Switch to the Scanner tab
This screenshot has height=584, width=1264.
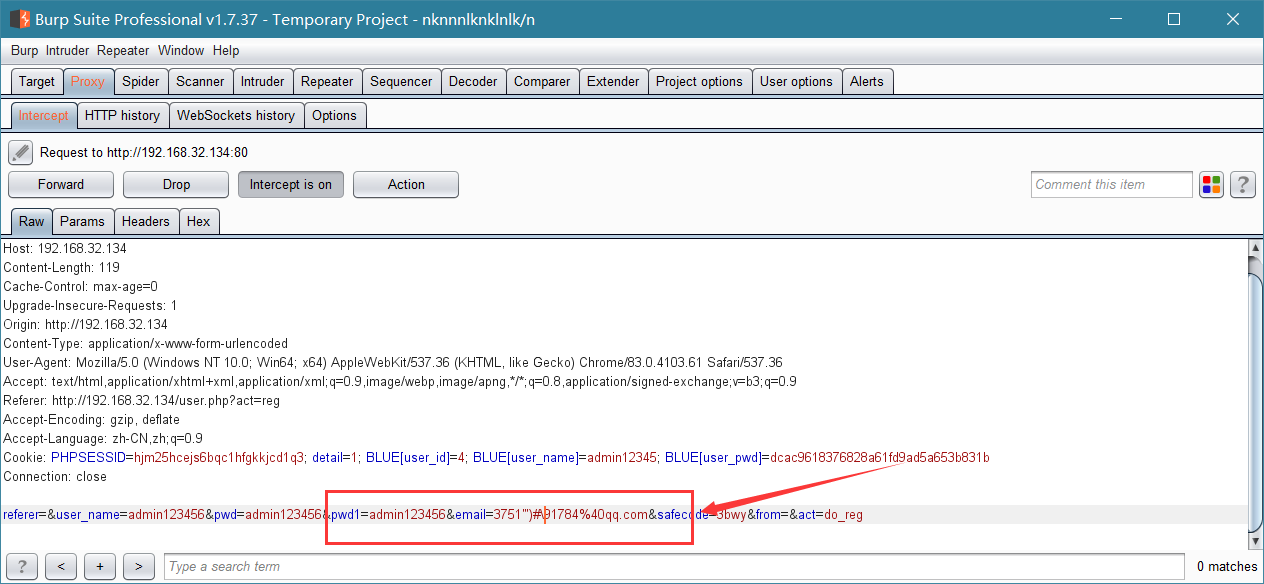tap(201, 82)
